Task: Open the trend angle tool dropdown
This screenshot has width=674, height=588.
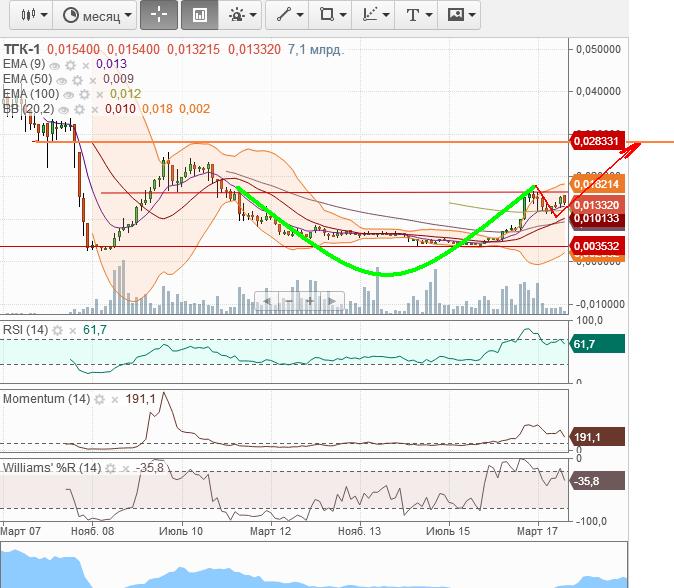Action: [x=374, y=15]
